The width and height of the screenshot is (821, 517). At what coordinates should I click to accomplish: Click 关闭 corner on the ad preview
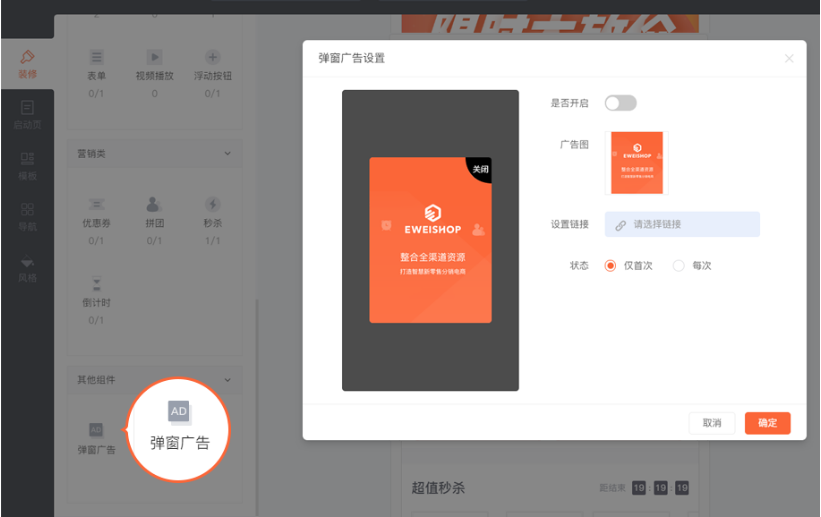tap(480, 168)
